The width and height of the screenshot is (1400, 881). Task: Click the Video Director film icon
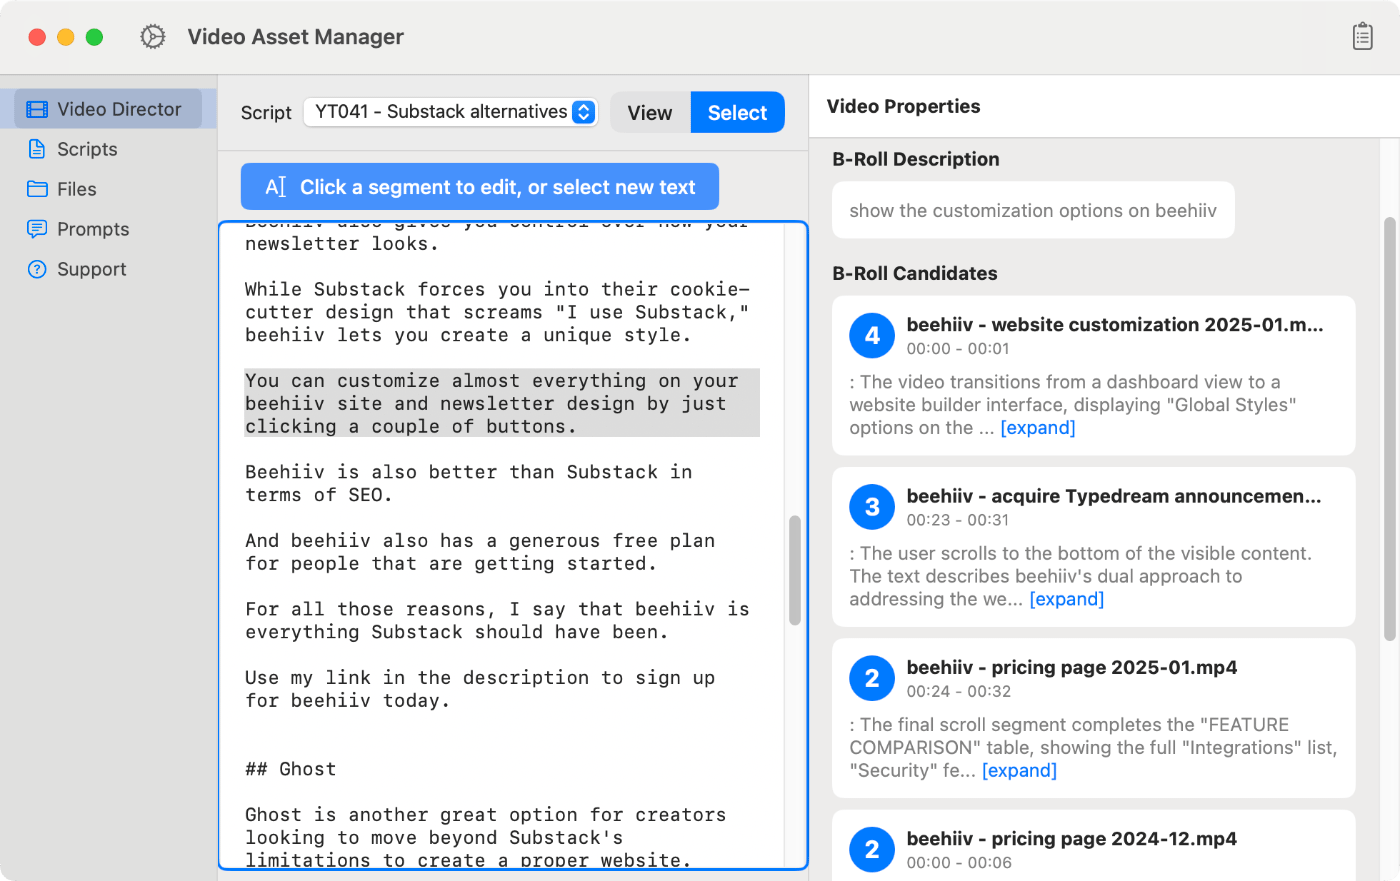click(x=37, y=109)
